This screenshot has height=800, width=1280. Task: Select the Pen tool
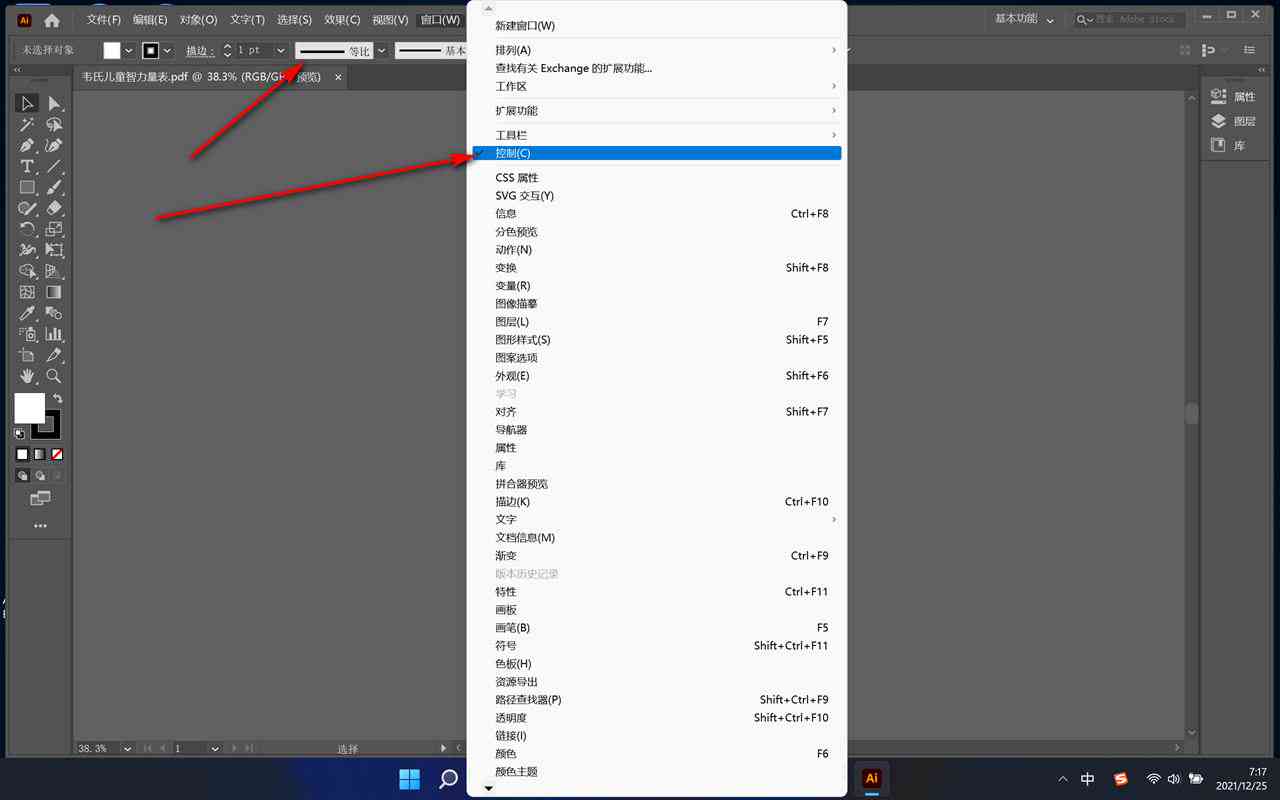pos(27,146)
